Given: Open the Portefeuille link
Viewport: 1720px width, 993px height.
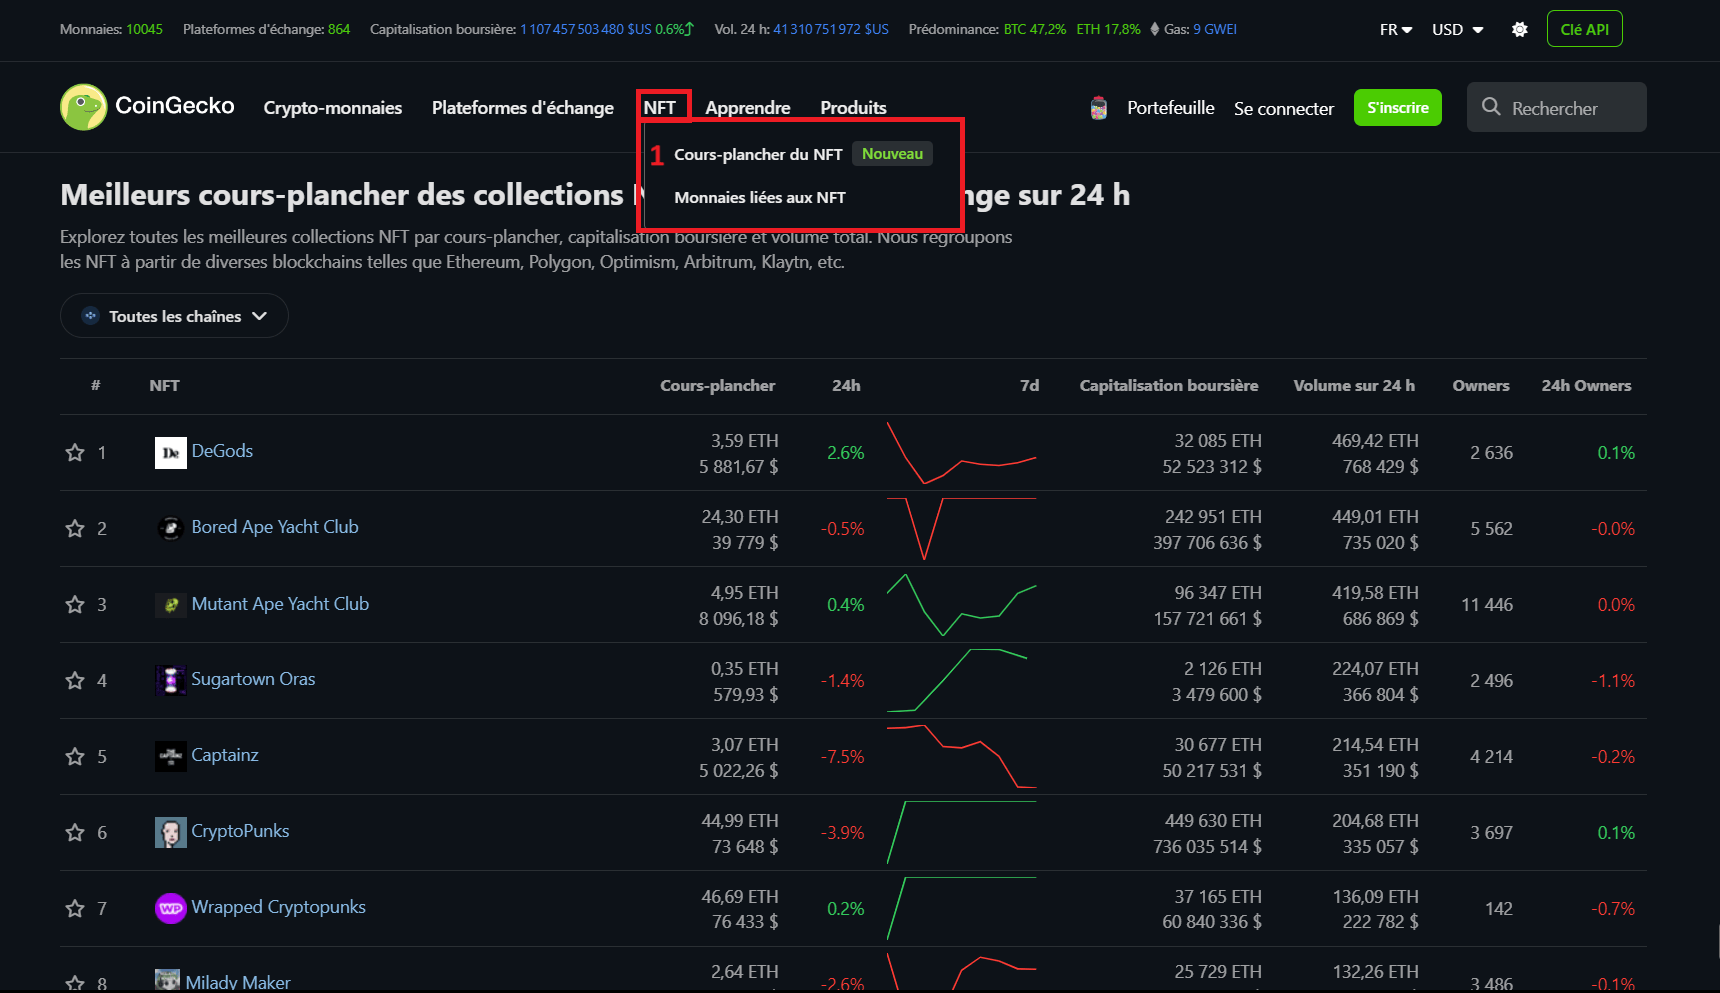Looking at the screenshot, I should [1171, 108].
